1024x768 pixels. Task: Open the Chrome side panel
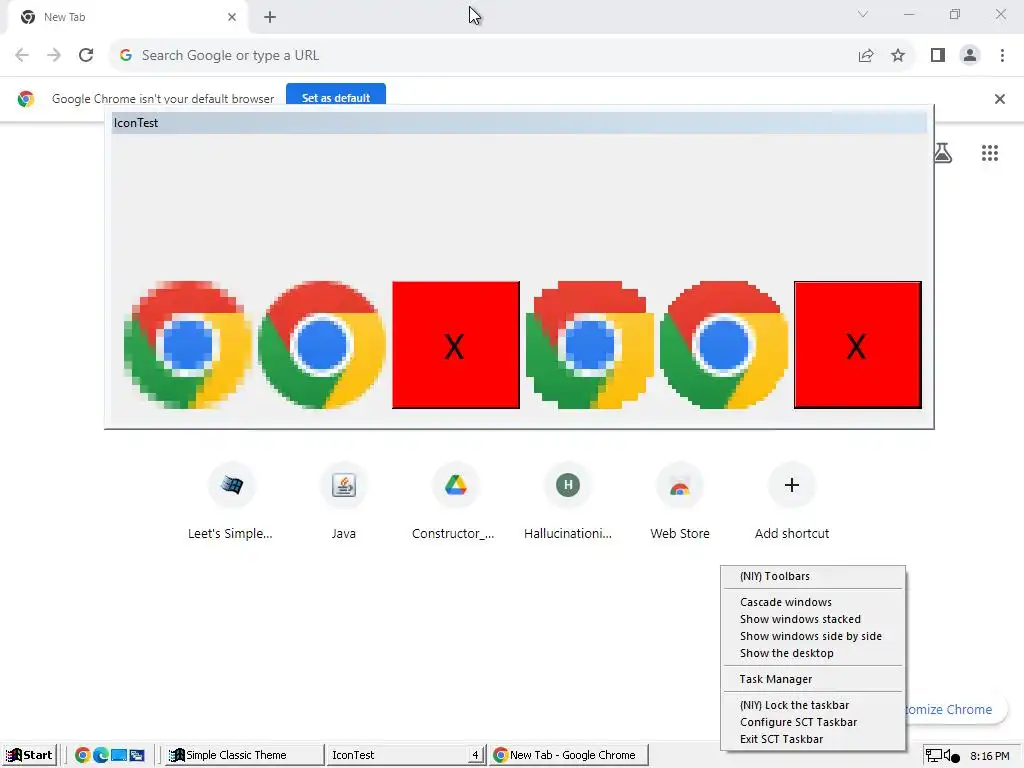938,56
